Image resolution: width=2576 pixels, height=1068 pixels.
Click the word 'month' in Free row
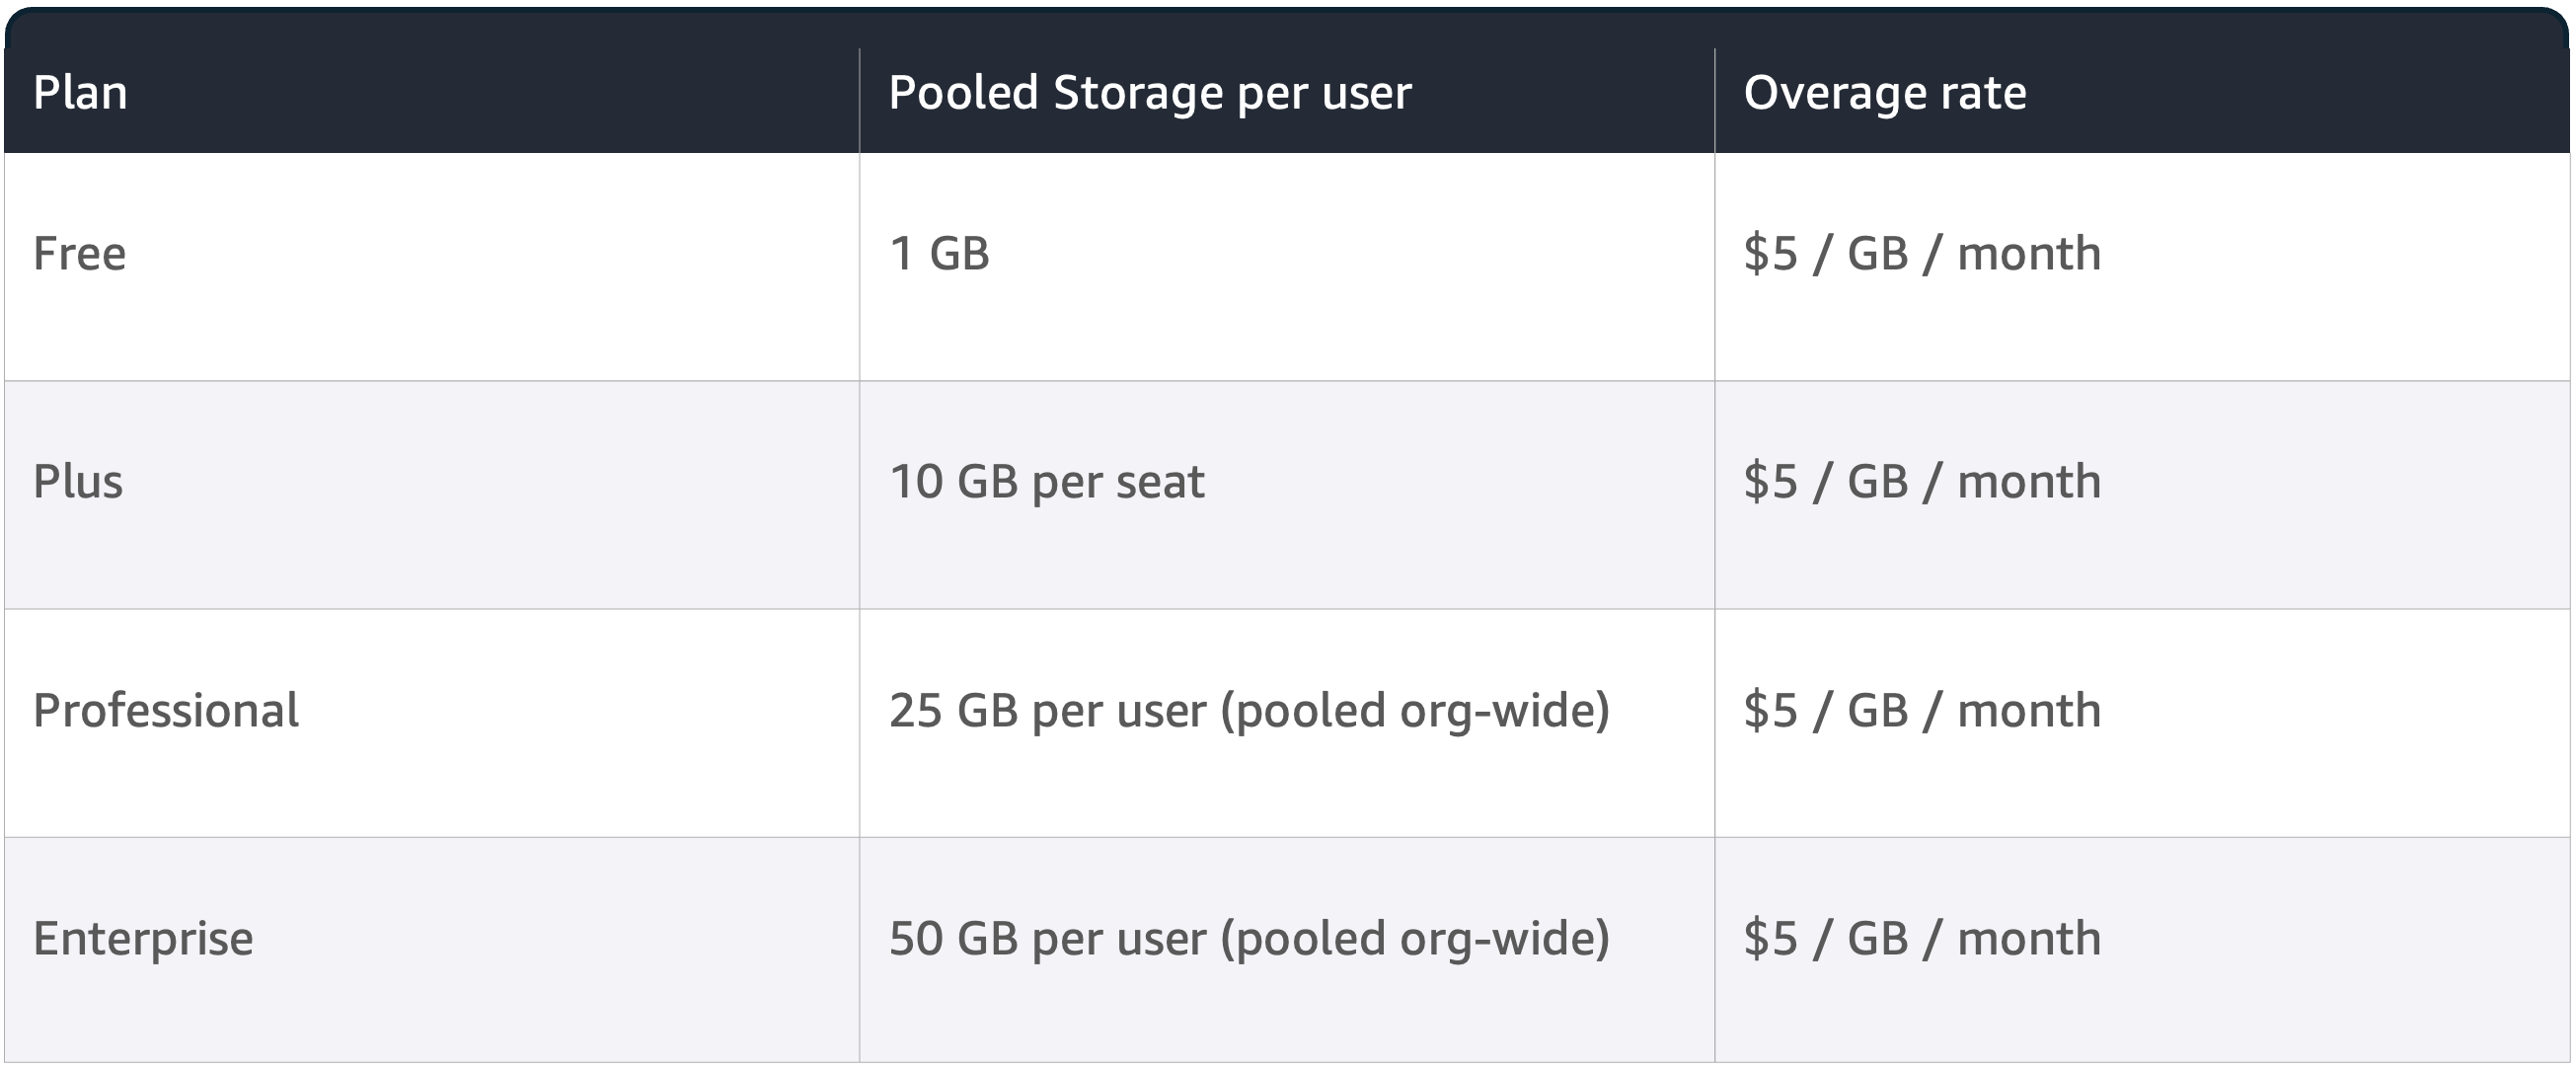[2028, 253]
